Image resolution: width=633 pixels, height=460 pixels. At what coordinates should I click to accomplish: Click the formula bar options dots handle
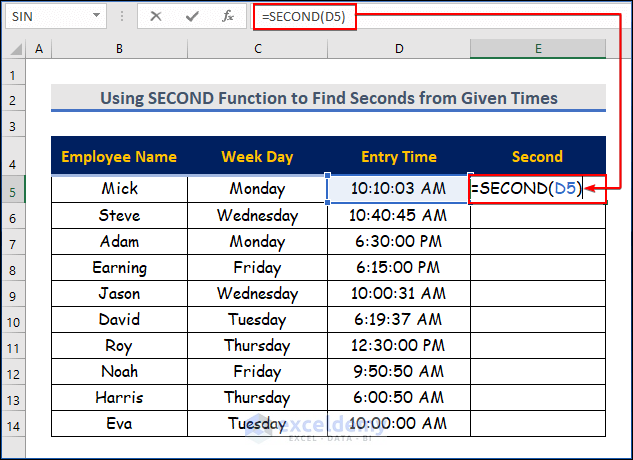pyautogui.click(x=122, y=17)
